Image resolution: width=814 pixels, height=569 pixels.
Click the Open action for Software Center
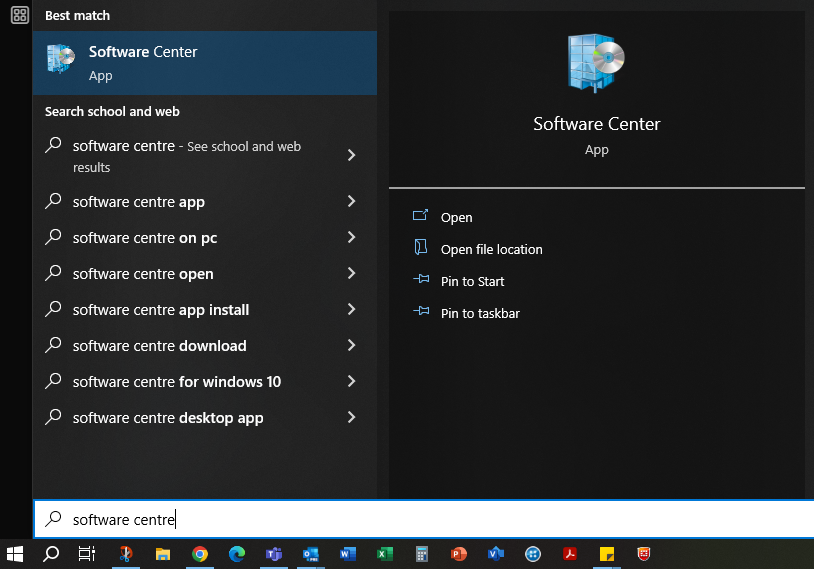456,217
